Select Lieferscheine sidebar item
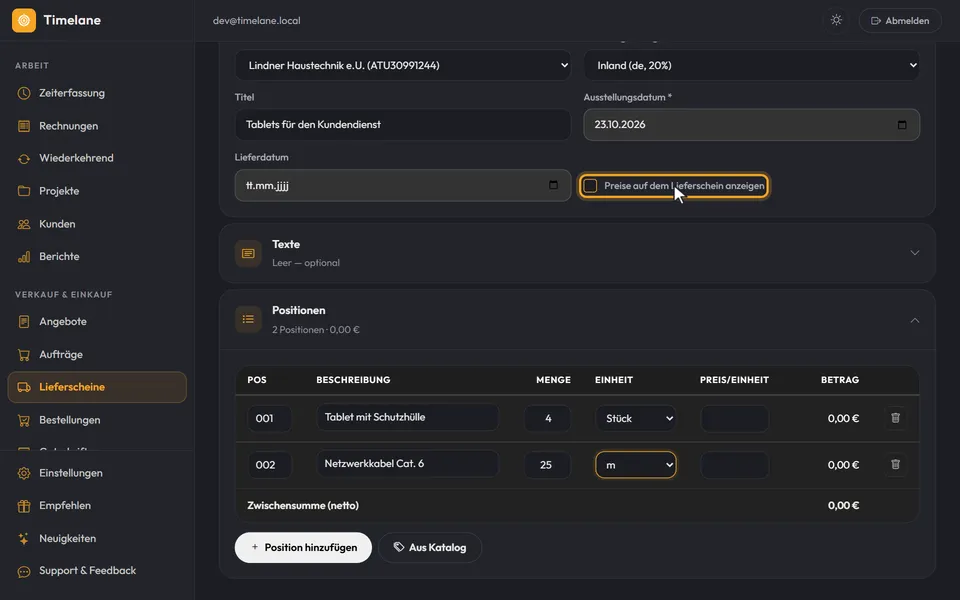The image size is (960, 600). click(97, 387)
